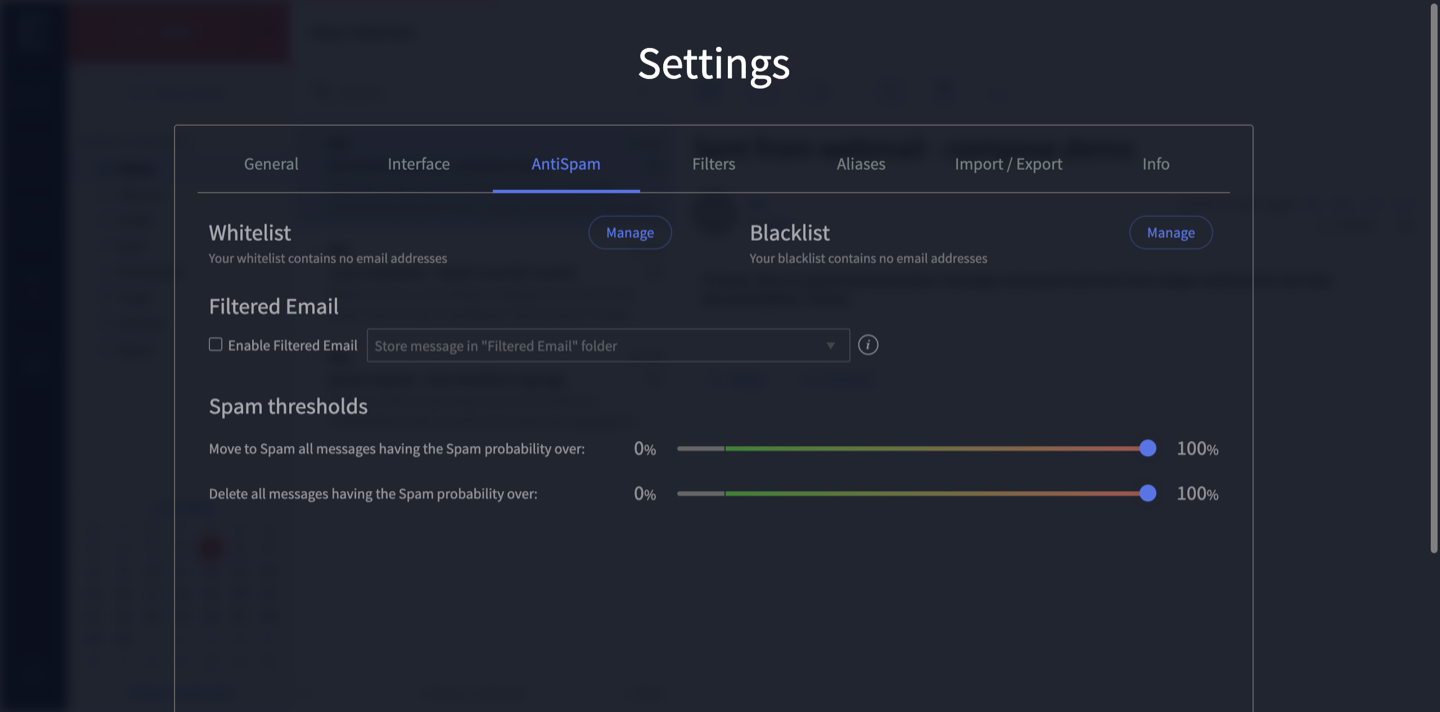Click the Delete messages threshold slider handle
Screen dimensions: 1440x712
tap(1148, 493)
